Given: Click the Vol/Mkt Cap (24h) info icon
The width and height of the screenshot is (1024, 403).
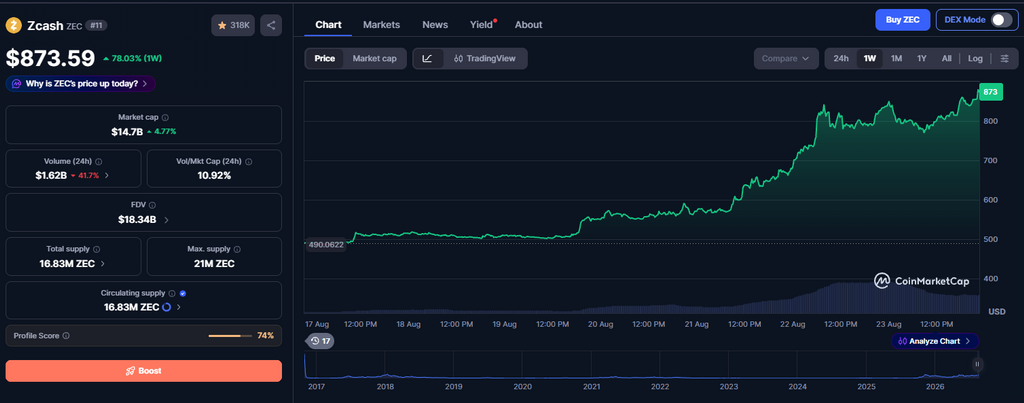Looking at the screenshot, I should [x=249, y=161].
